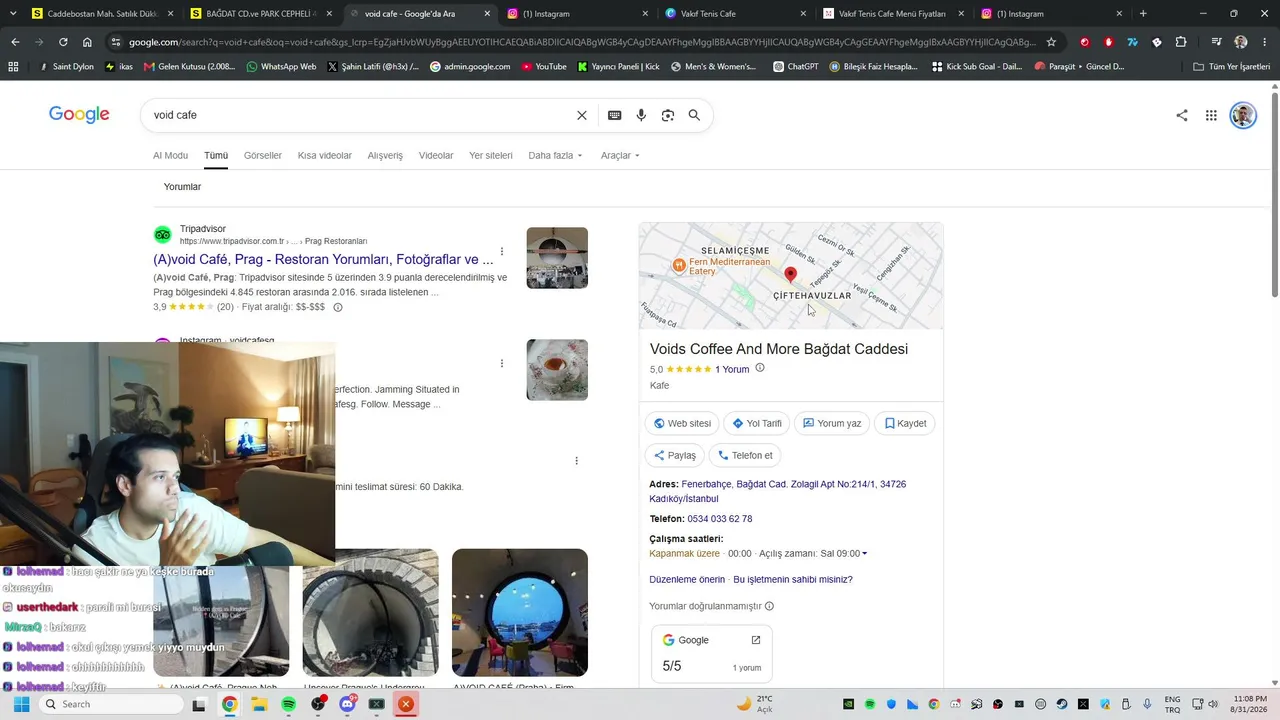Click the phone number 0534 033 62 78
1280x720 pixels.
coord(720,519)
